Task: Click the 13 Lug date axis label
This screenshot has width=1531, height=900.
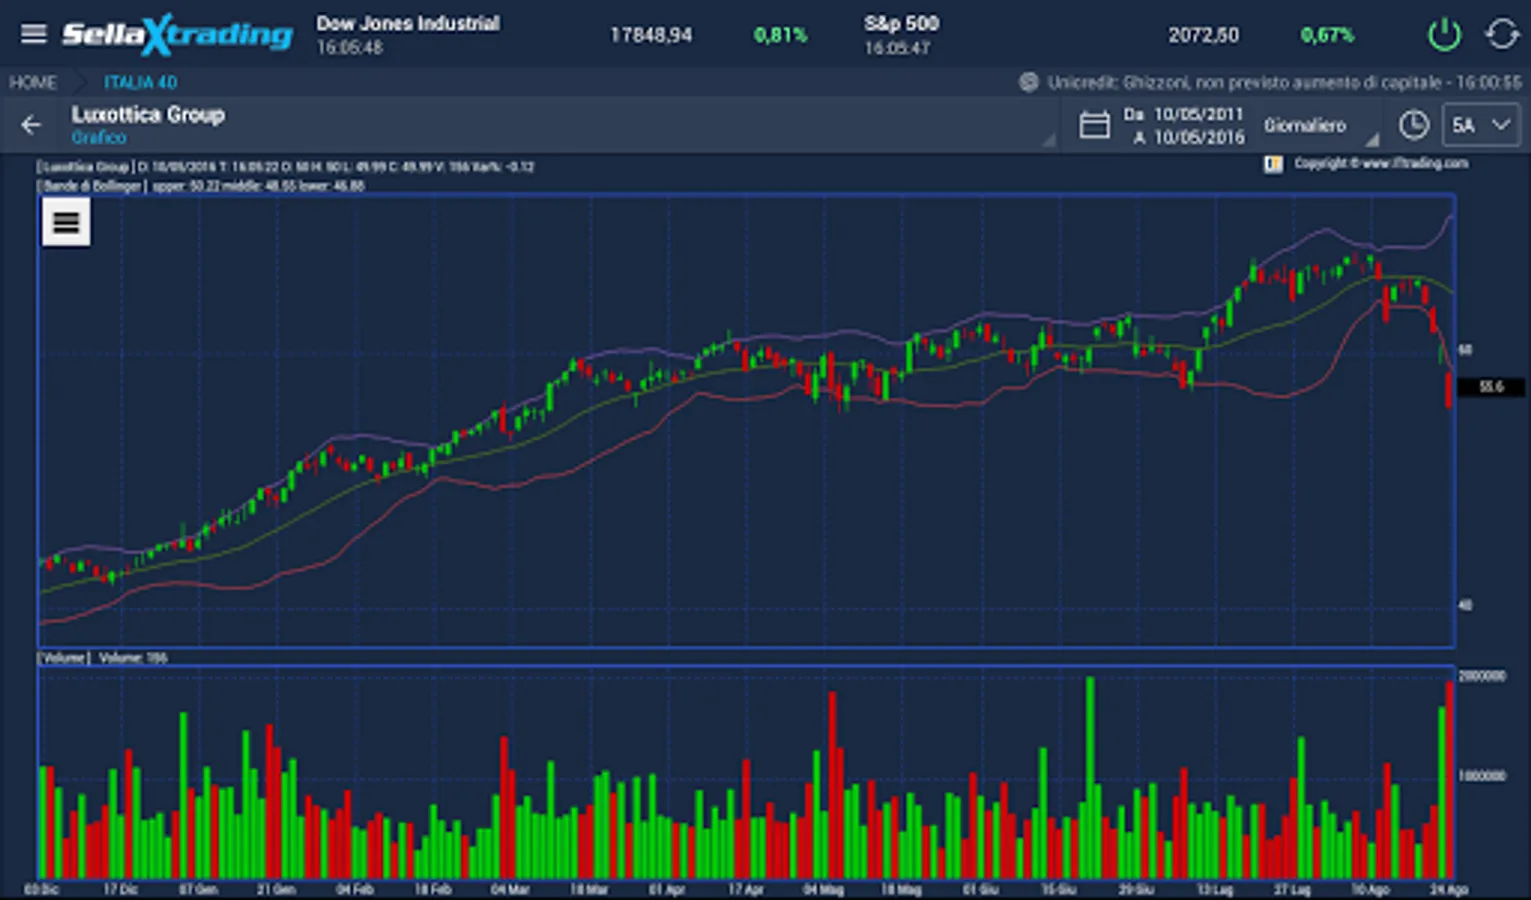Action: pos(1215,889)
